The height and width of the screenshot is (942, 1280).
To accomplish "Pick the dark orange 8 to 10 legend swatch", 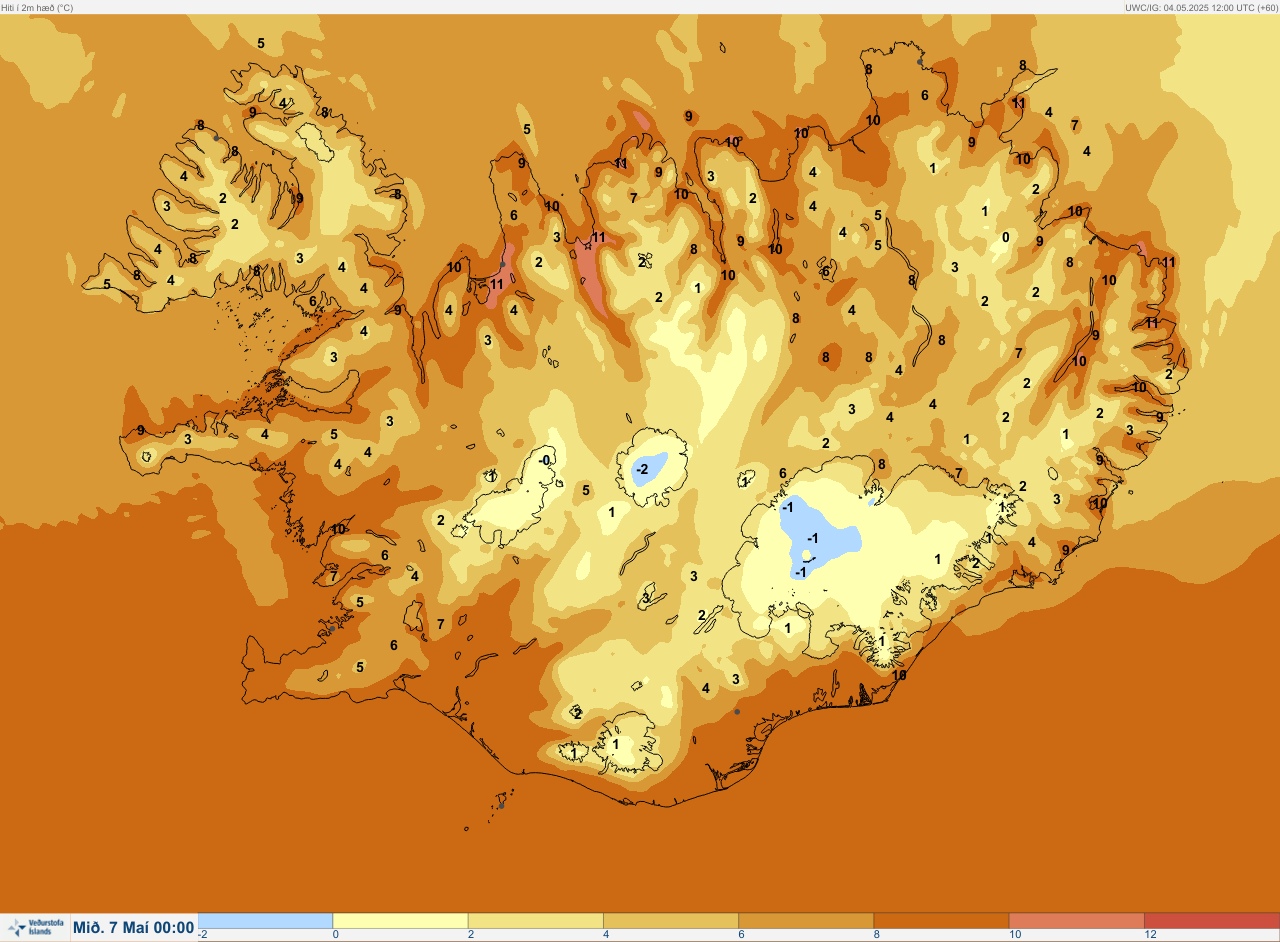I will (x=941, y=921).
